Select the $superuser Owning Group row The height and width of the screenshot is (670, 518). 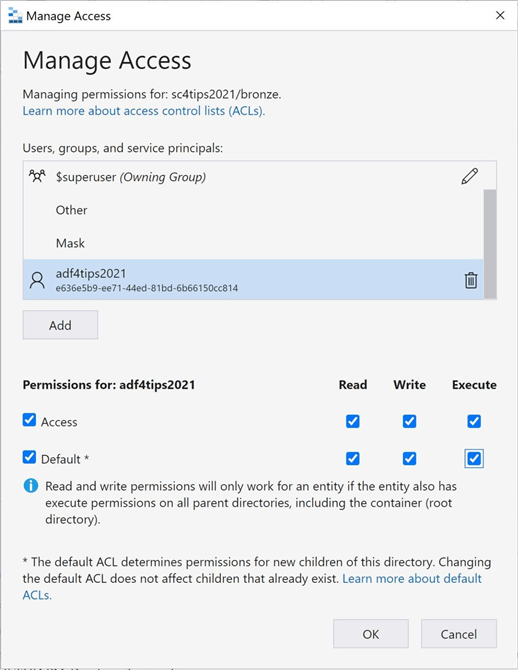(253, 177)
